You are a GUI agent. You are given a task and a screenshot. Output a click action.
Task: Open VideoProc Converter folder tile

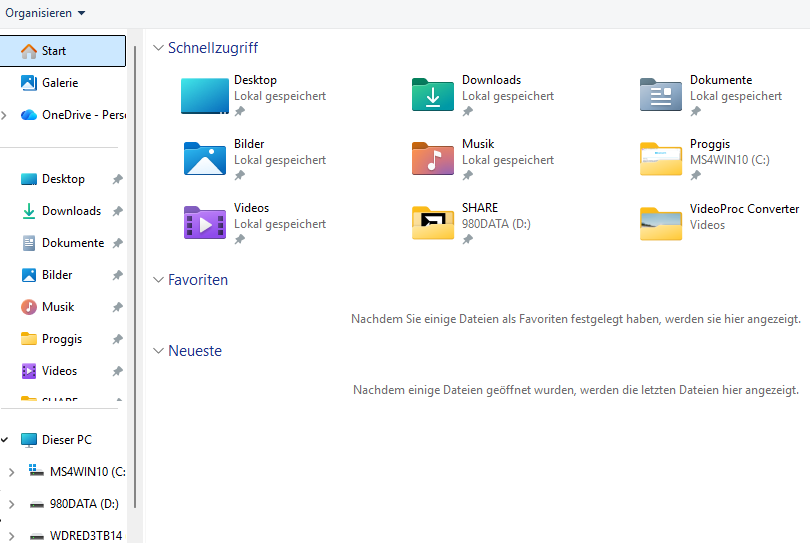[720, 224]
